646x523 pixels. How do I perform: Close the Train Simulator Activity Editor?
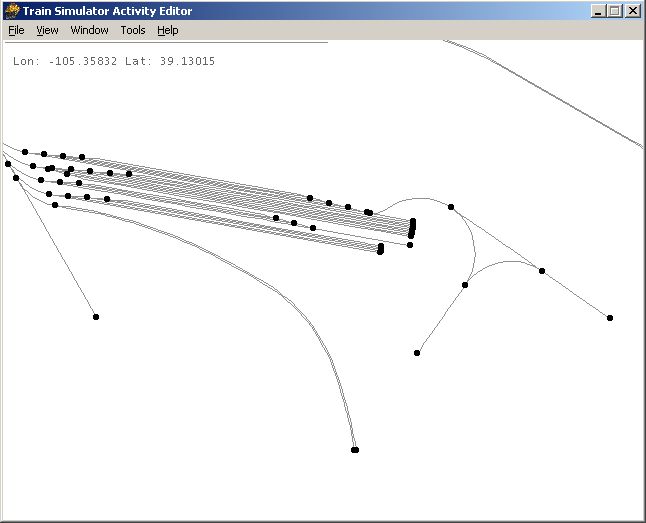(x=633, y=11)
